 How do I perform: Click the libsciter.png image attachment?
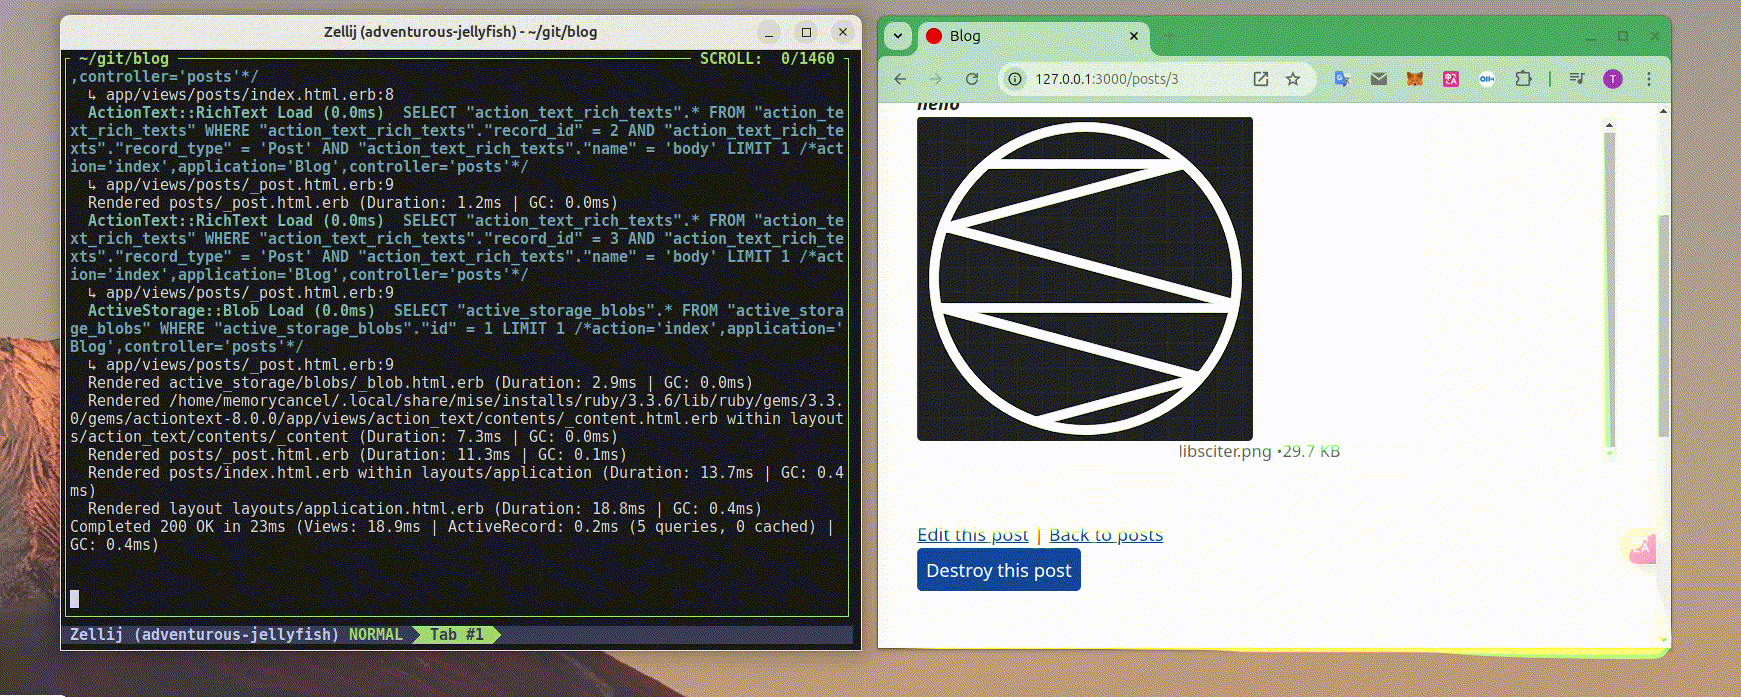click(1085, 279)
